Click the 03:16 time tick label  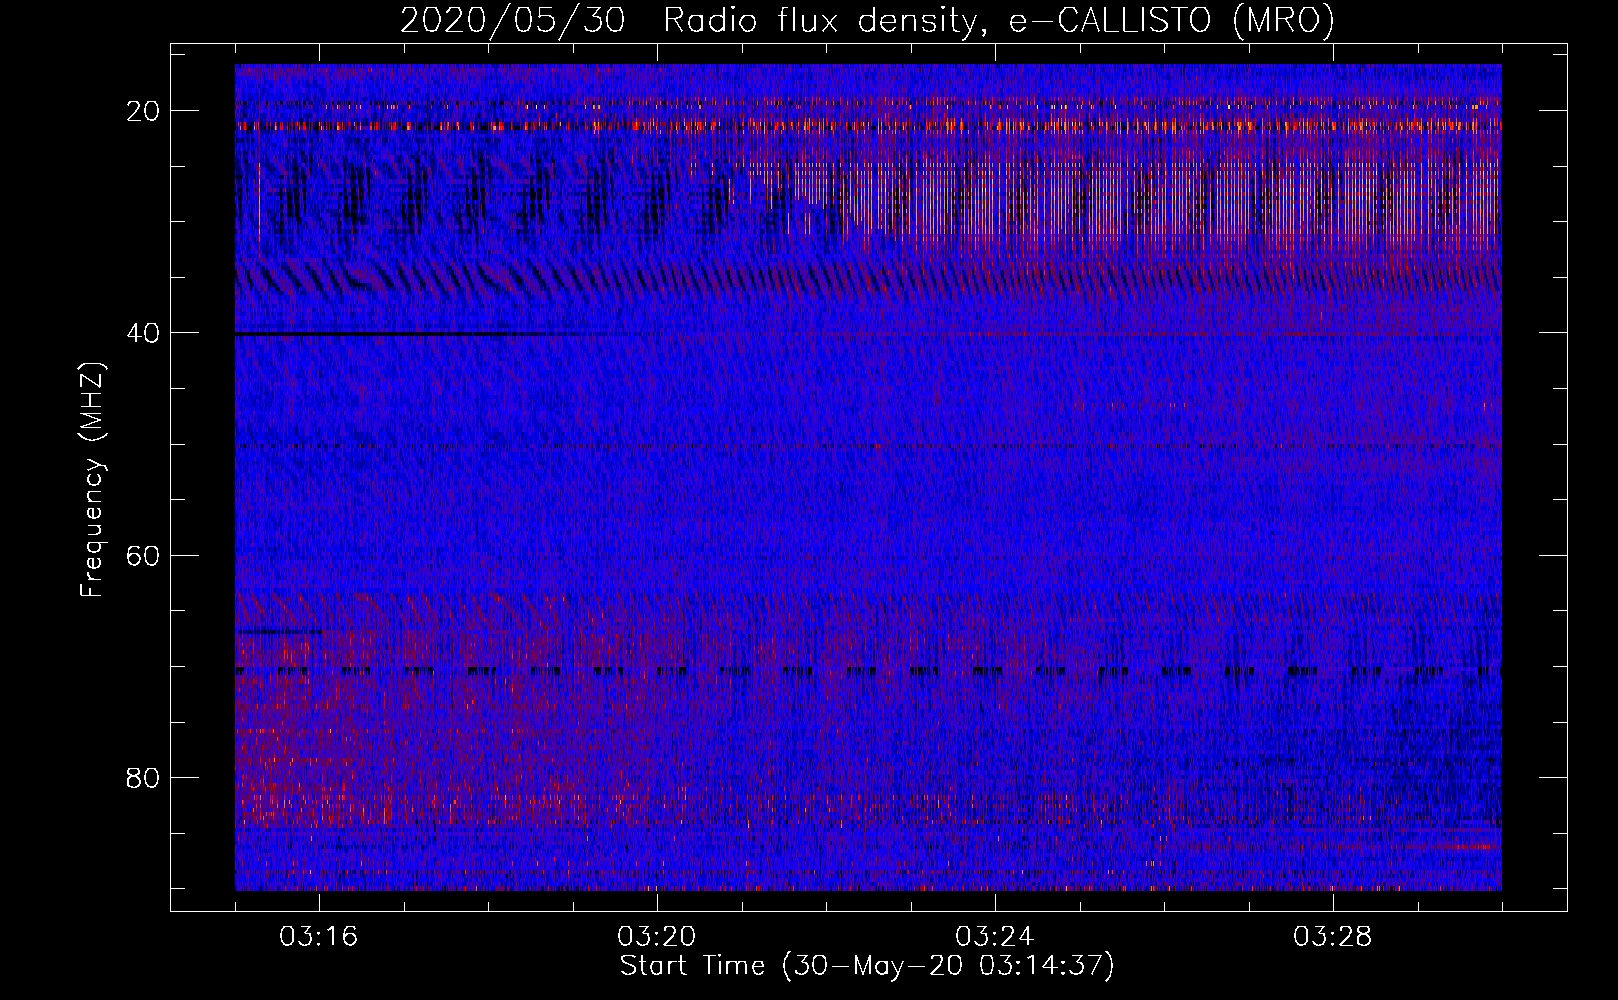pyautogui.click(x=319, y=937)
